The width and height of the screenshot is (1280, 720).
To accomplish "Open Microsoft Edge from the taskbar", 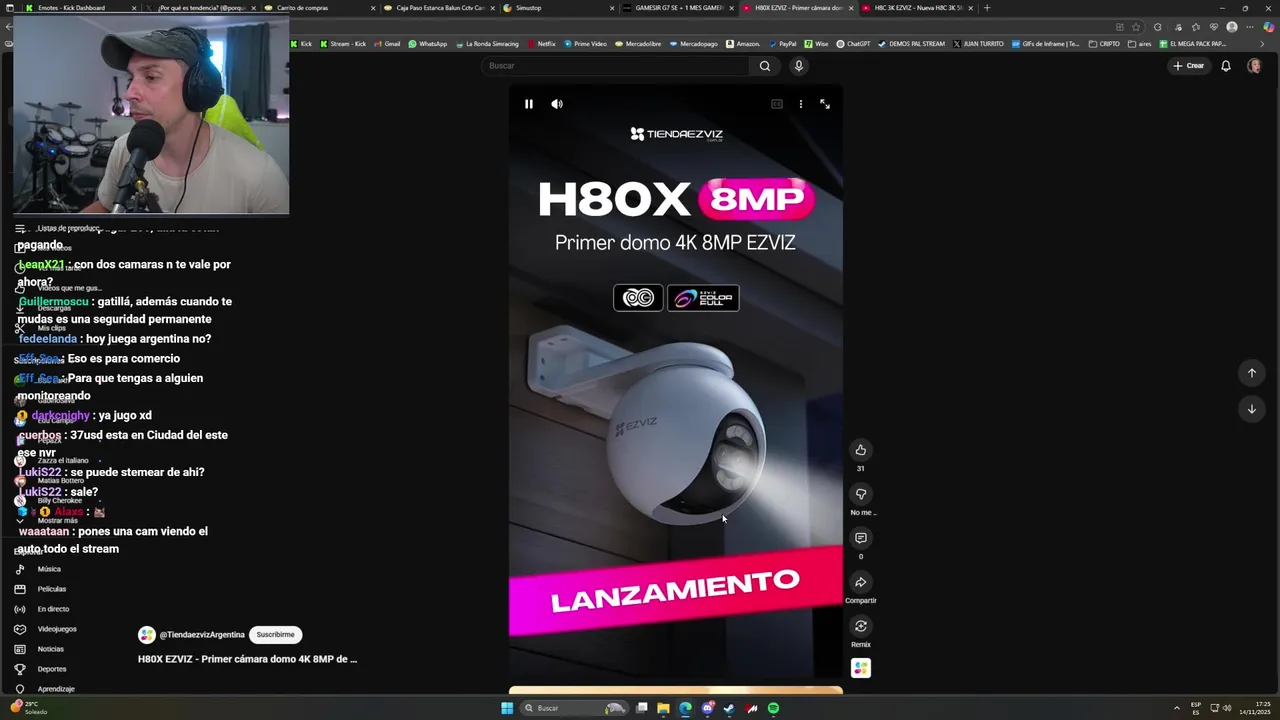I will [685, 708].
